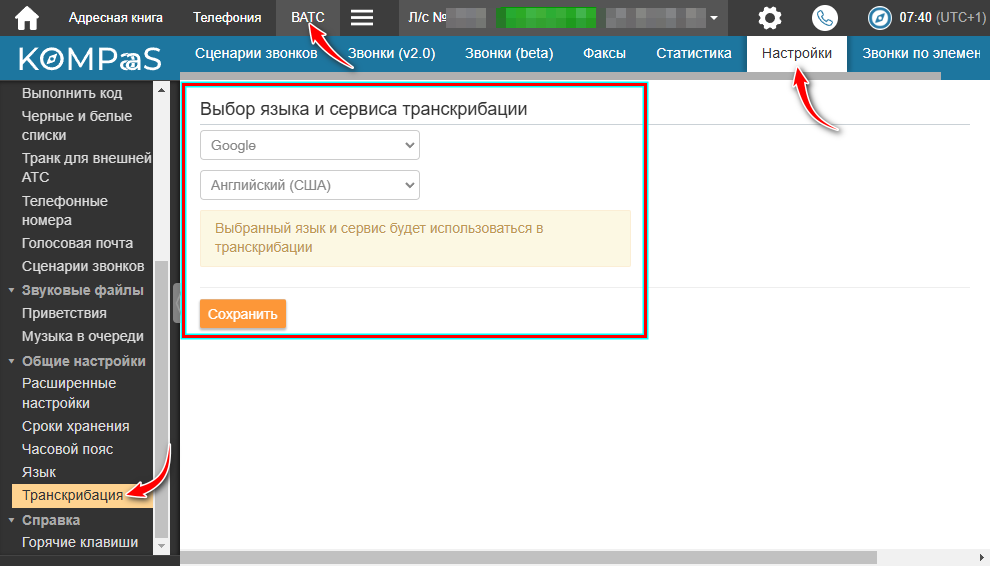Go to the home page icon
The height and width of the screenshot is (566, 990).
click(x=27, y=18)
